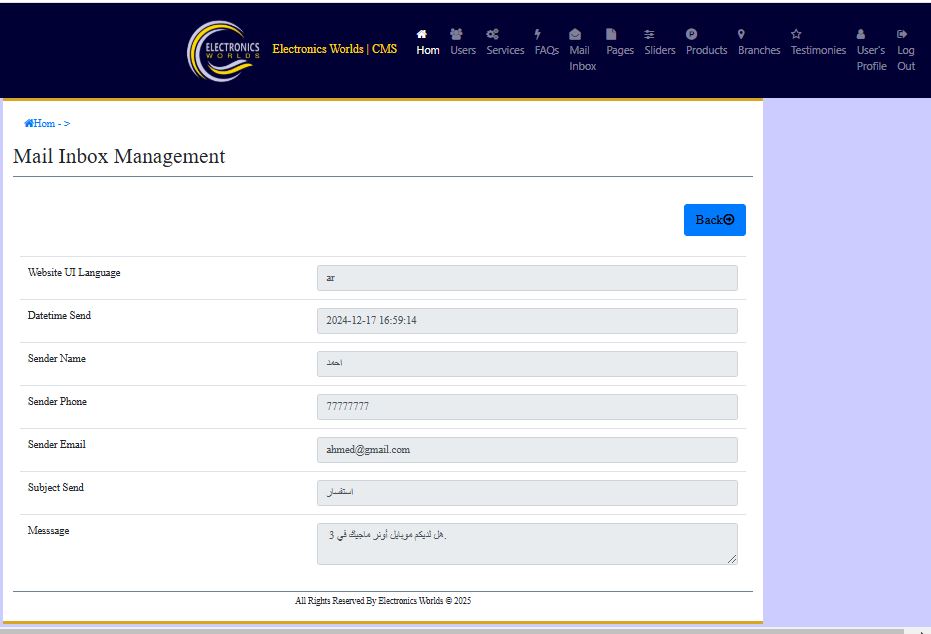The image size is (931, 634).
Task: Click the Testimonies star icon
Action: (796, 34)
